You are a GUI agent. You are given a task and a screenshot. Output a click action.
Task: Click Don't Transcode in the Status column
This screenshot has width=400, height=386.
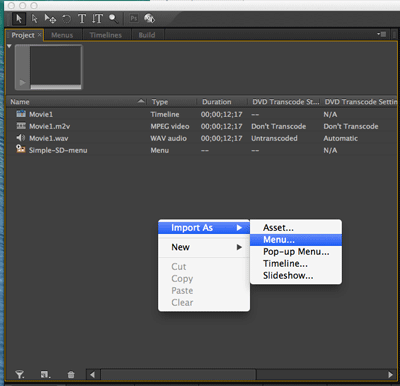(279, 126)
